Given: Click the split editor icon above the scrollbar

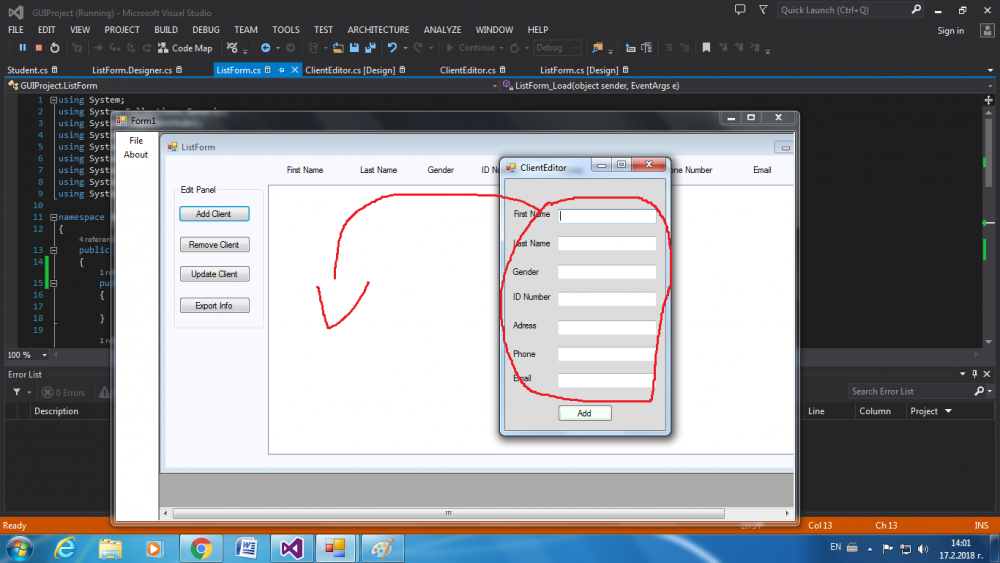Looking at the screenshot, I should pyautogui.click(x=989, y=100).
